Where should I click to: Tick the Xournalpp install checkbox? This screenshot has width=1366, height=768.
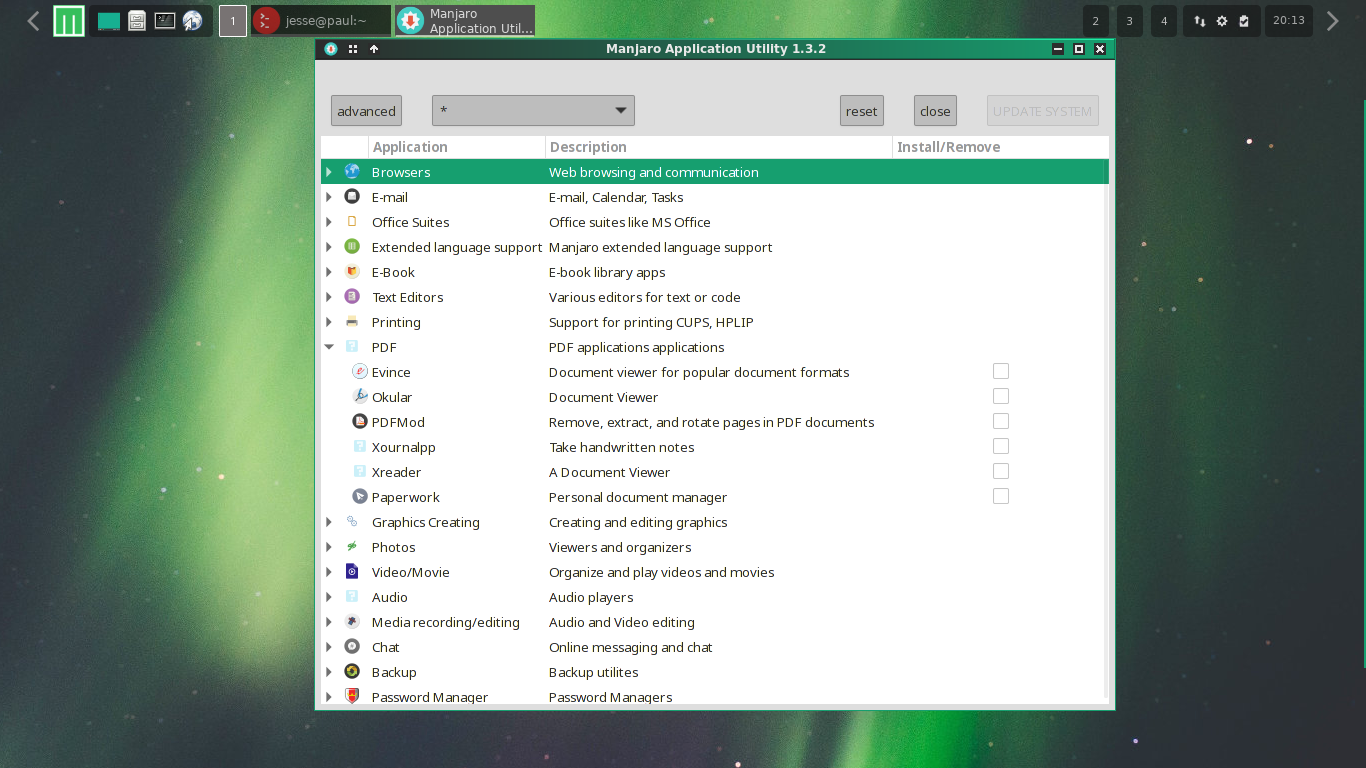point(1001,447)
